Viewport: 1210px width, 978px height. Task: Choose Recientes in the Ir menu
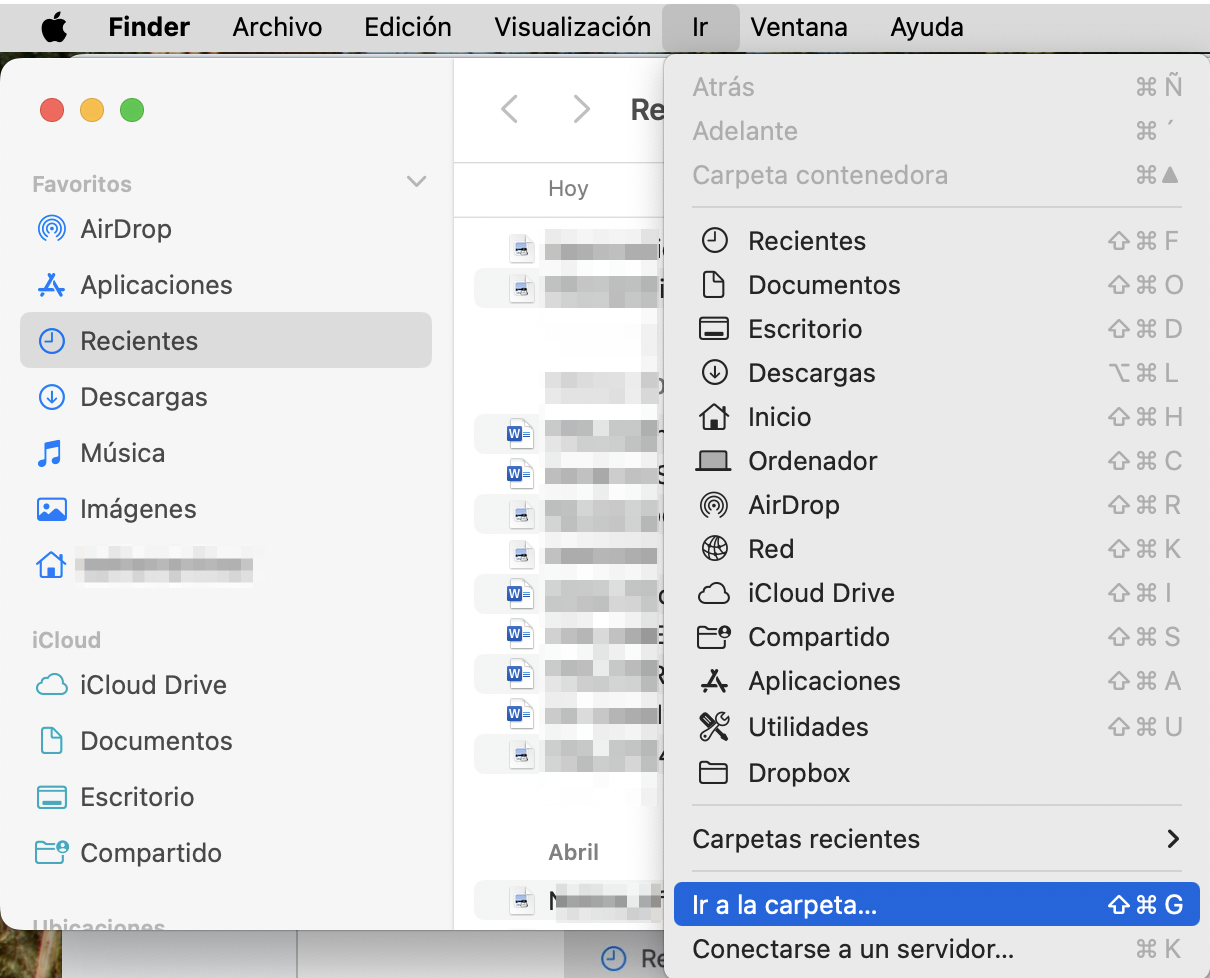coord(936,241)
